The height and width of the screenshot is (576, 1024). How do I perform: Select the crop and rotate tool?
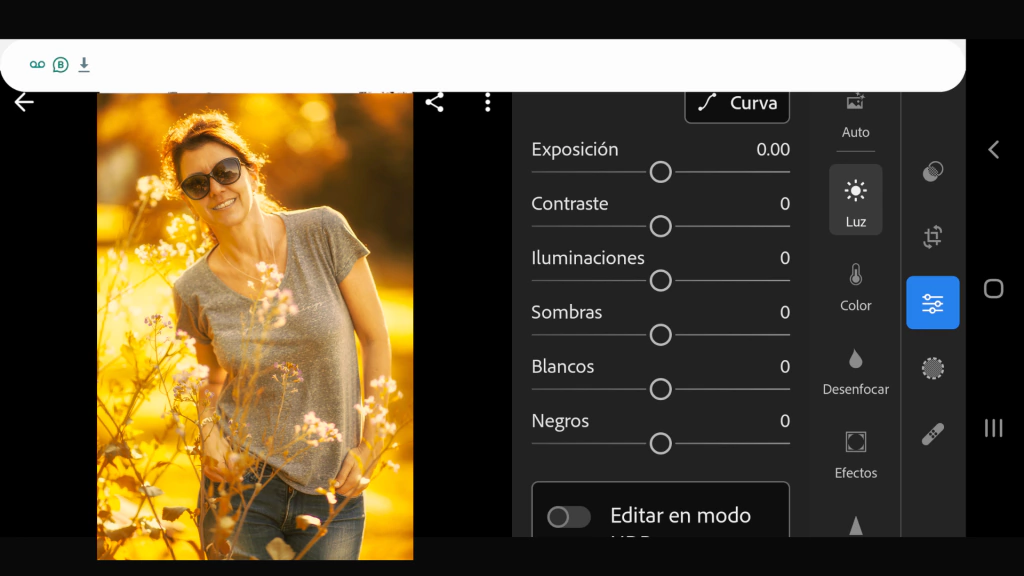tap(932, 237)
